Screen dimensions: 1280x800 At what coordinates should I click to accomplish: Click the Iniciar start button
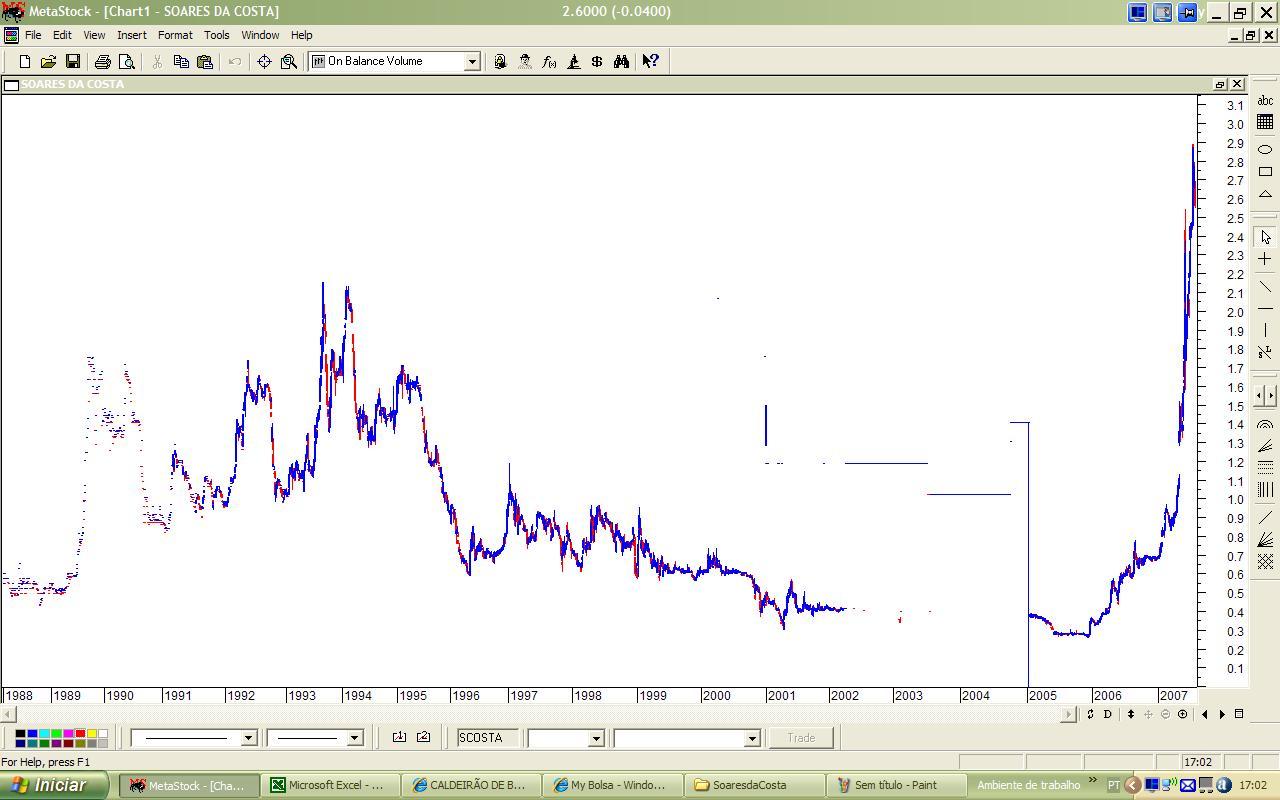click(x=54, y=785)
